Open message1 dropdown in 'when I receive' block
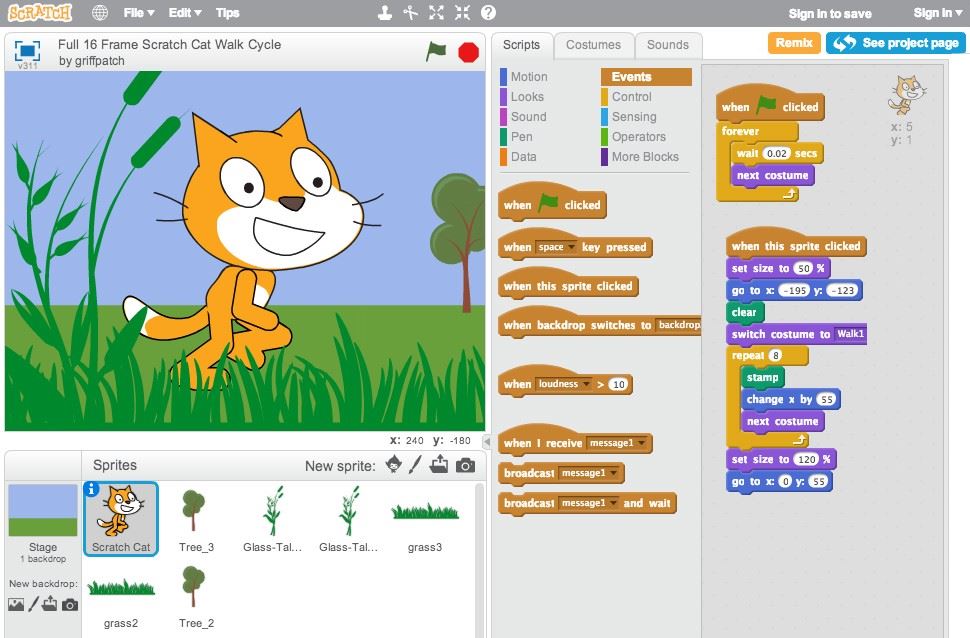Image resolution: width=970 pixels, height=638 pixels. click(617, 443)
